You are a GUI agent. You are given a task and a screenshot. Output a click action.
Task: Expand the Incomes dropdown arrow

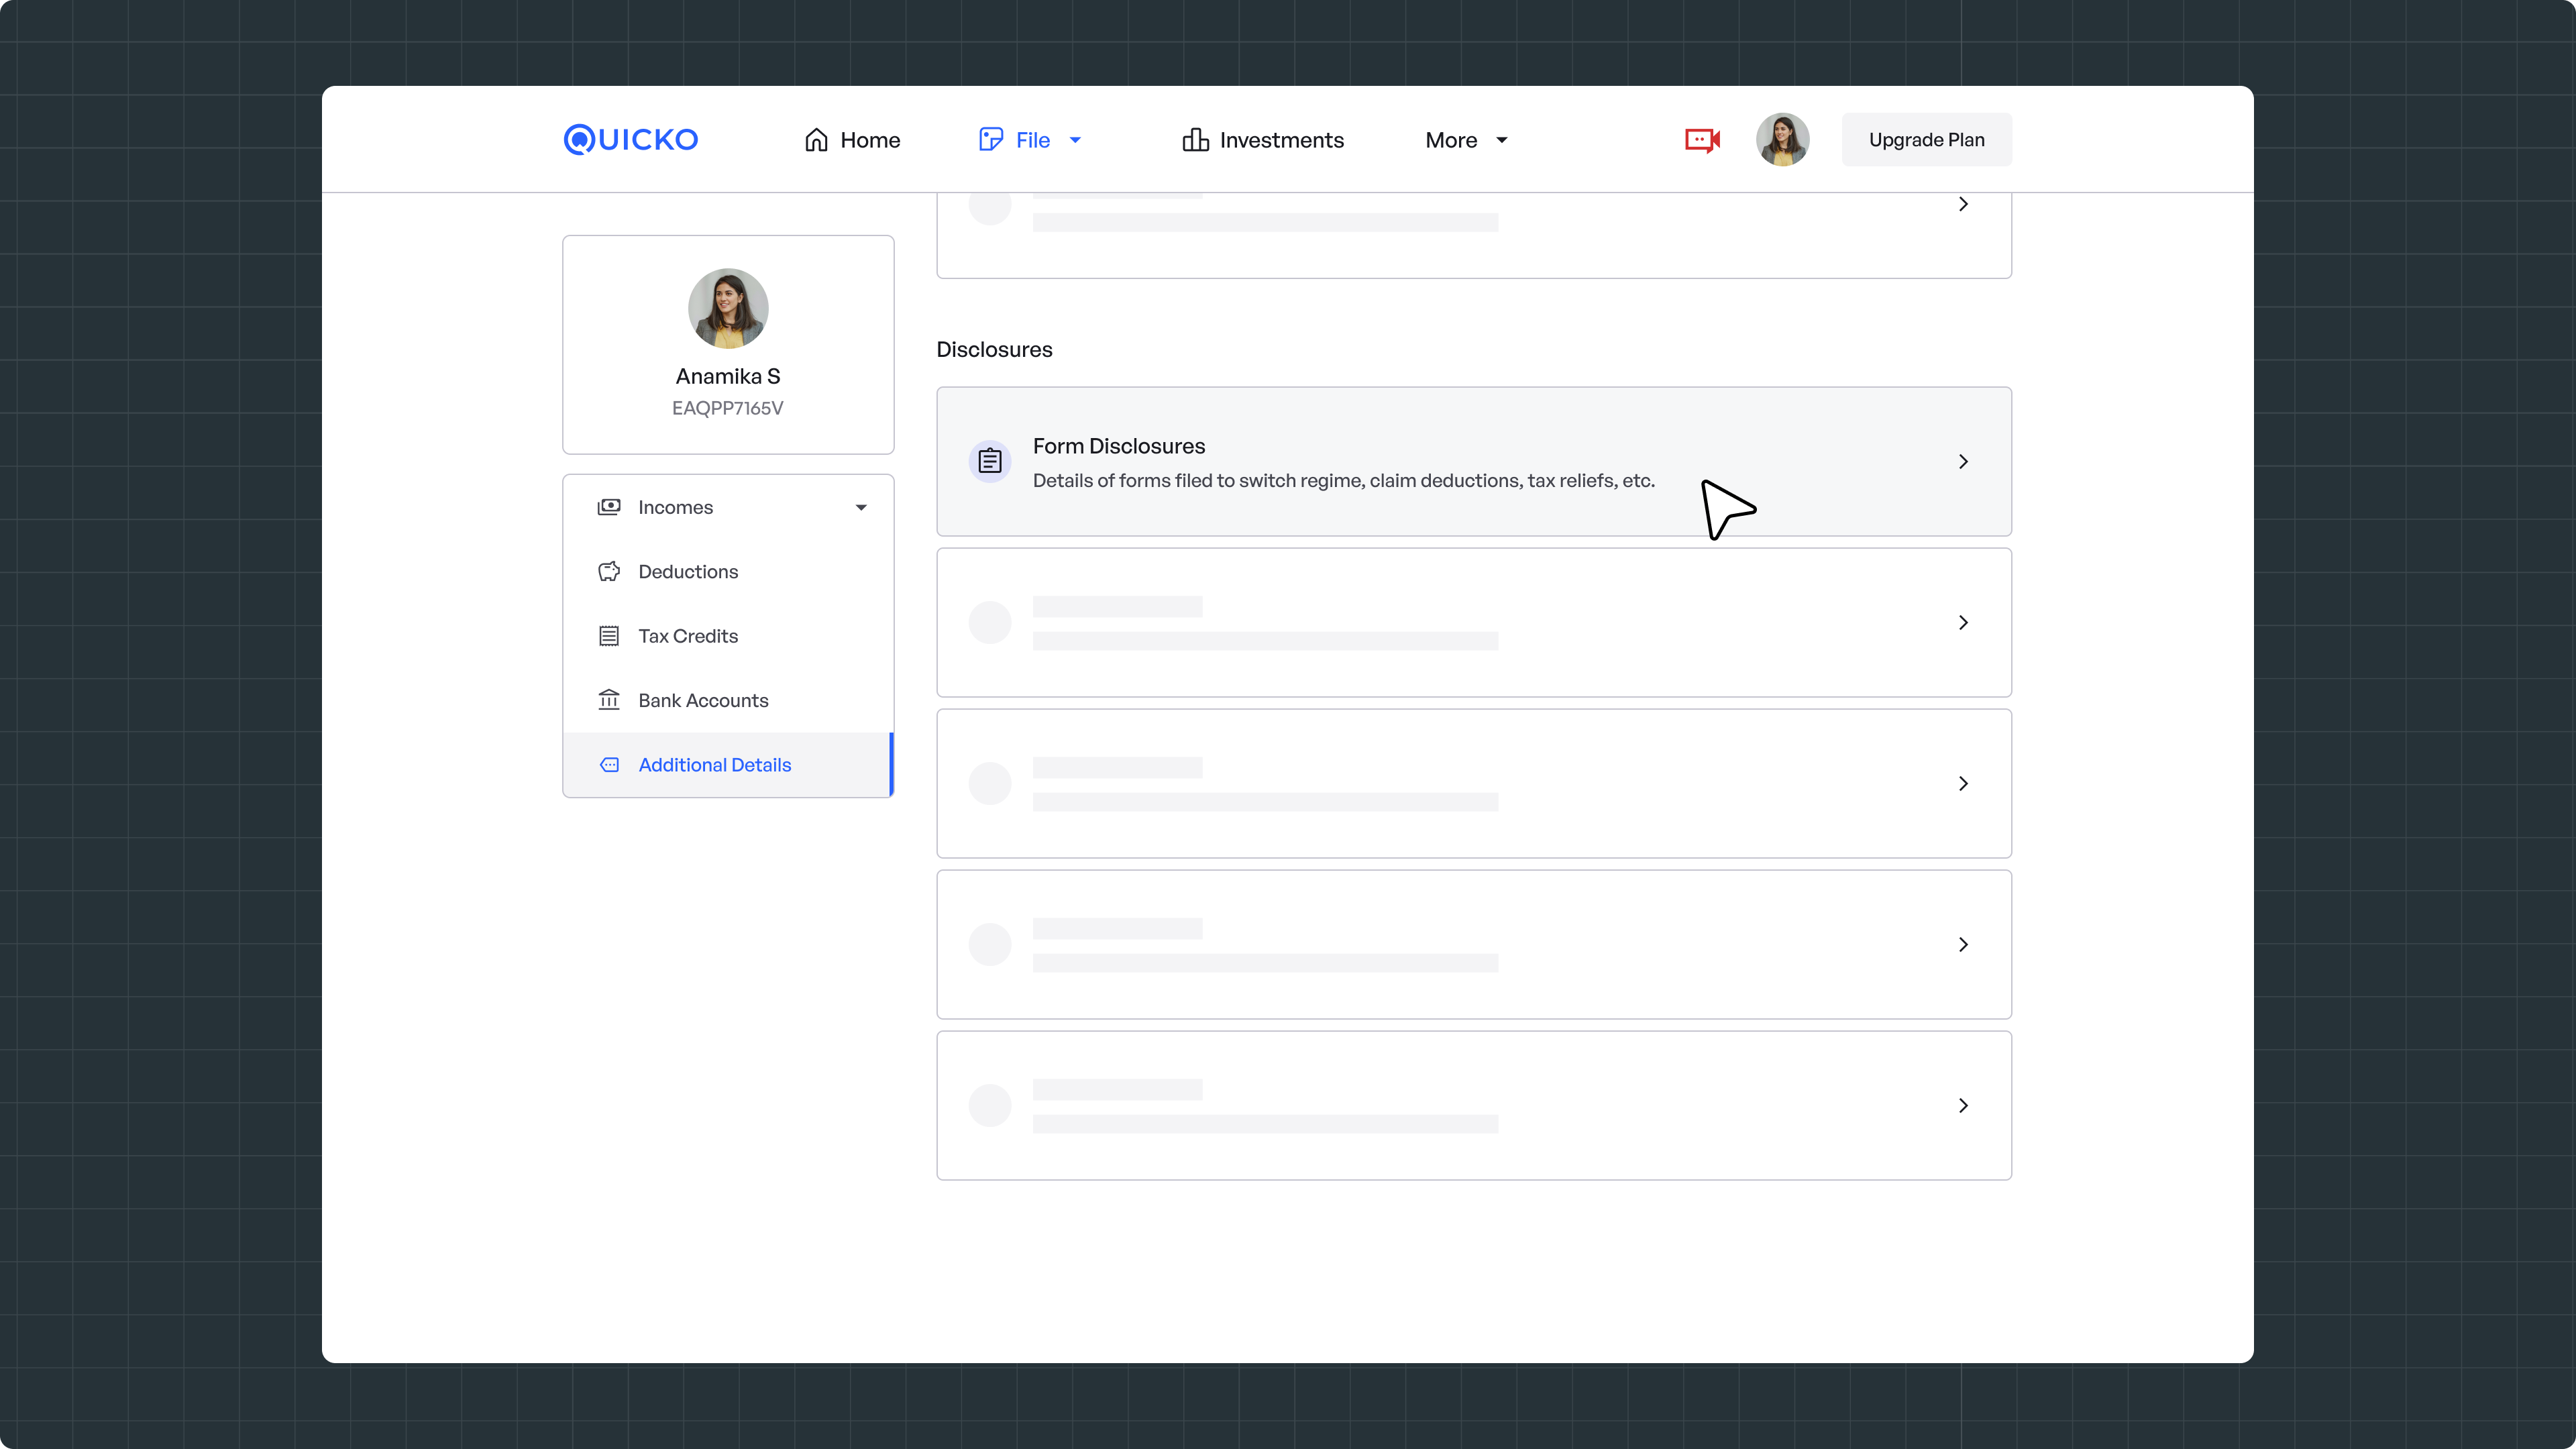click(x=861, y=507)
